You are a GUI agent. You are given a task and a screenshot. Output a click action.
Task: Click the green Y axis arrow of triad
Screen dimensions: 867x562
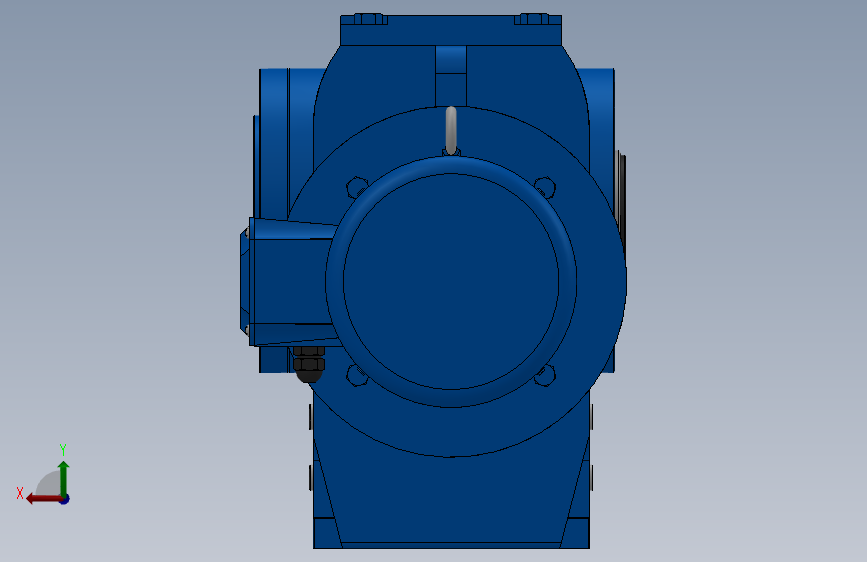pyautogui.click(x=64, y=478)
